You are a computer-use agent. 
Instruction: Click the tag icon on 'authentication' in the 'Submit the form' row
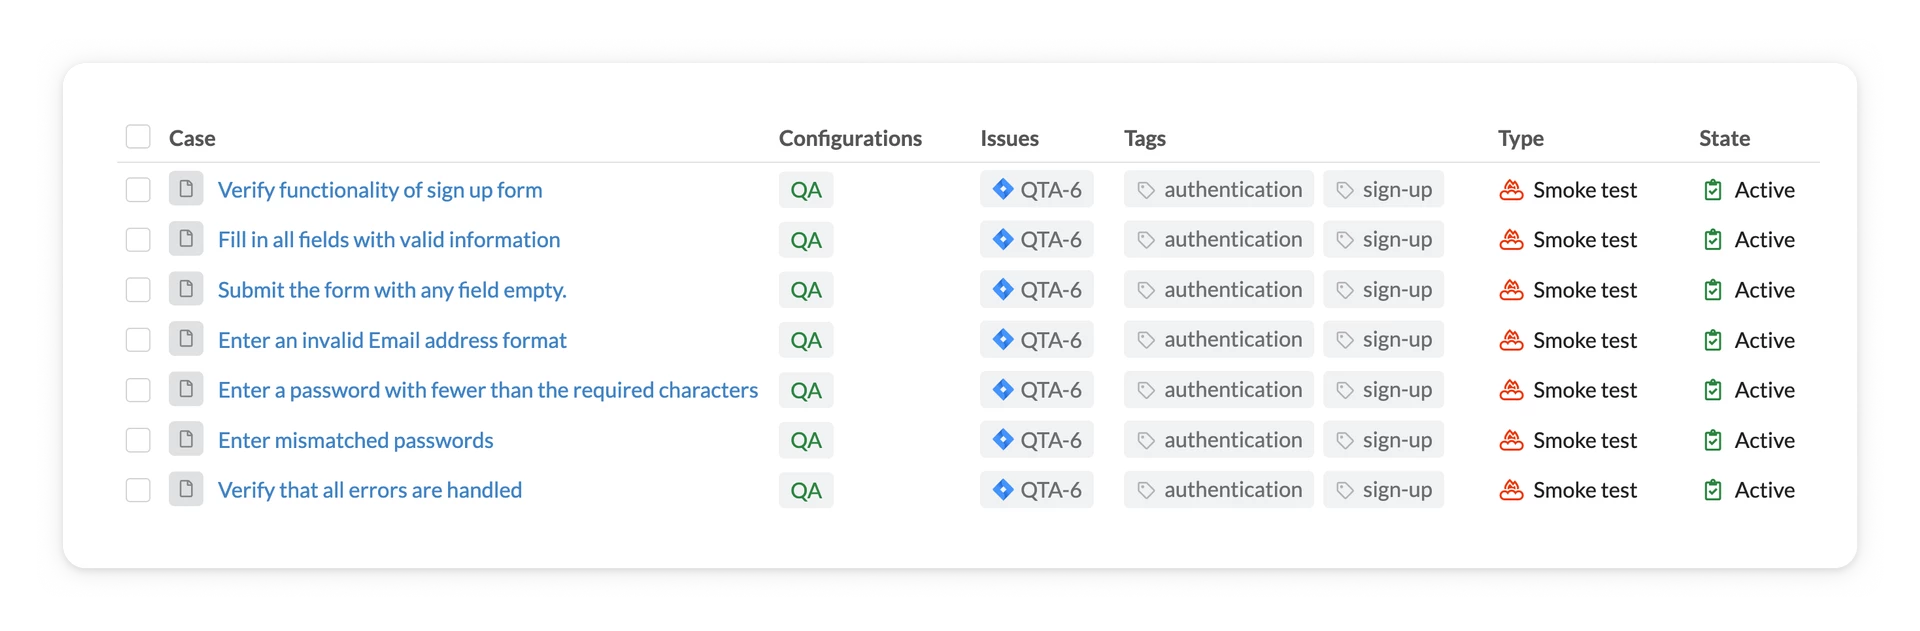pyautogui.click(x=1146, y=290)
